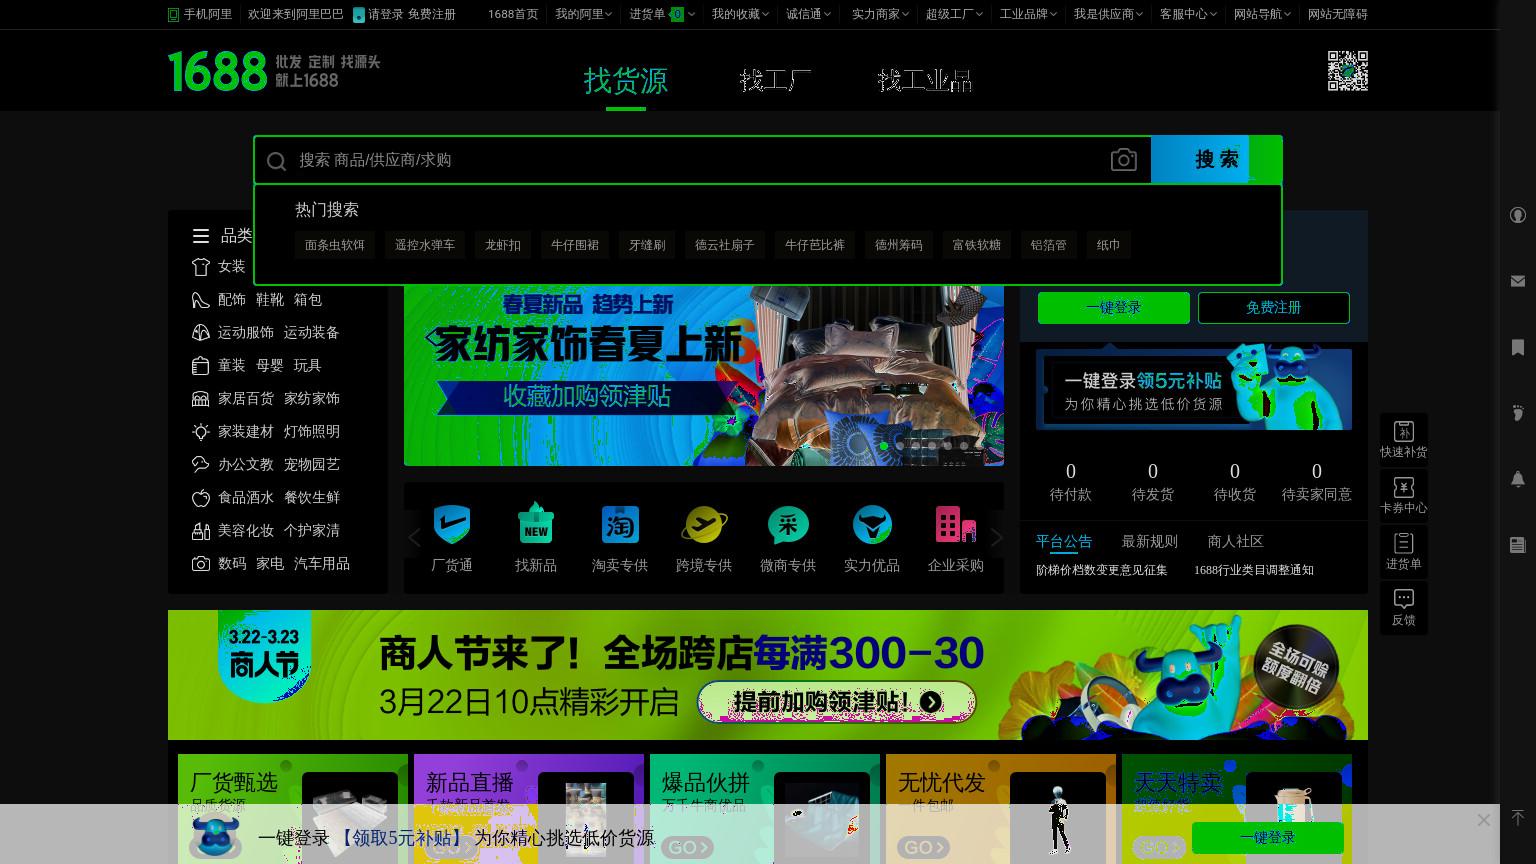
Task: Expand 我的收藏 dropdown
Action: pyautogui.click(x=740, y=14)
